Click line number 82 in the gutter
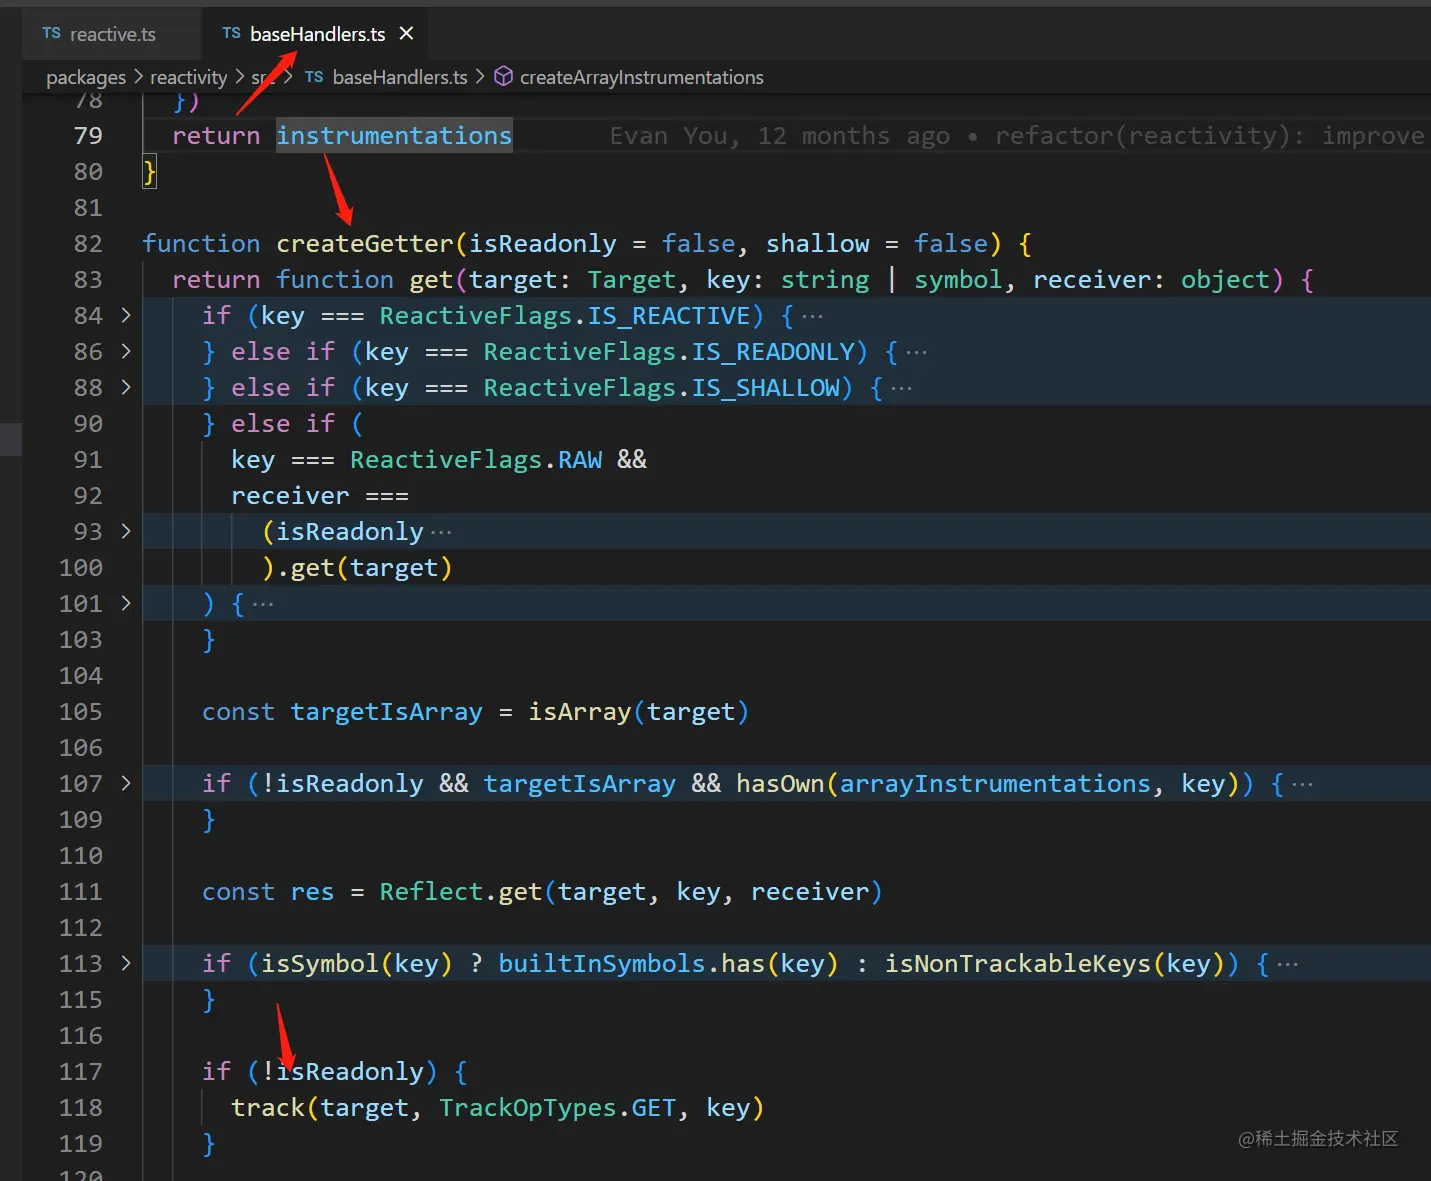This screenshot has width=1431, height=1181. [x=88, y=243]
